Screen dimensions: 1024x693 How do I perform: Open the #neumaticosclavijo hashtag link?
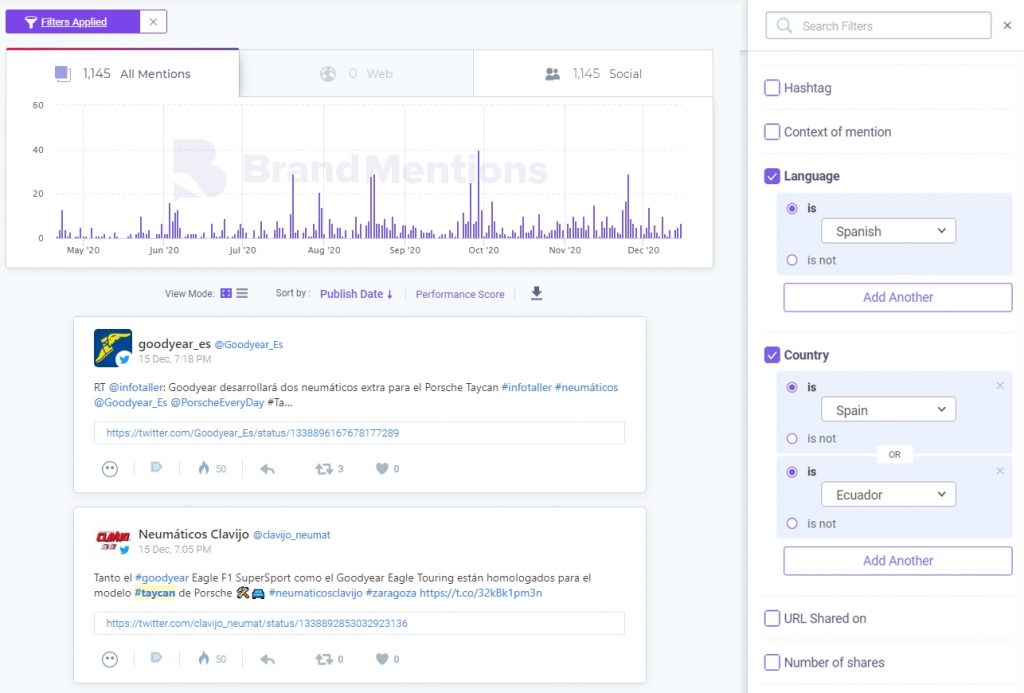[315, 593]
